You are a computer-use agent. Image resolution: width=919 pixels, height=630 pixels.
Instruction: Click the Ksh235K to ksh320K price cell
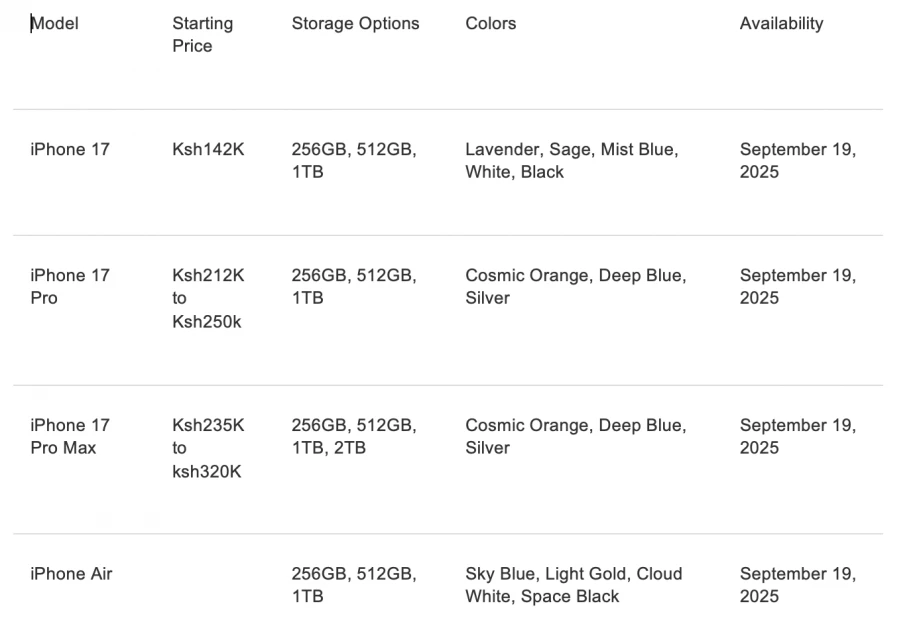pos(208,448)
